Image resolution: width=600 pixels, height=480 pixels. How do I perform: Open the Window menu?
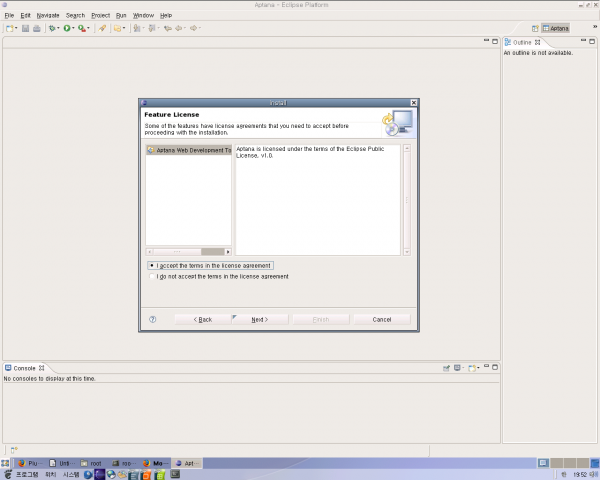143,15
